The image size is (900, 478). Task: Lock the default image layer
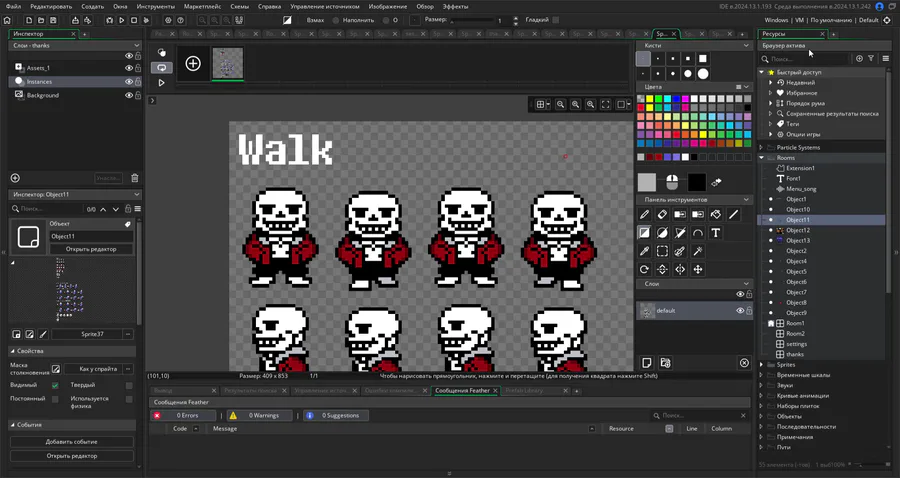tap(748, 310)
